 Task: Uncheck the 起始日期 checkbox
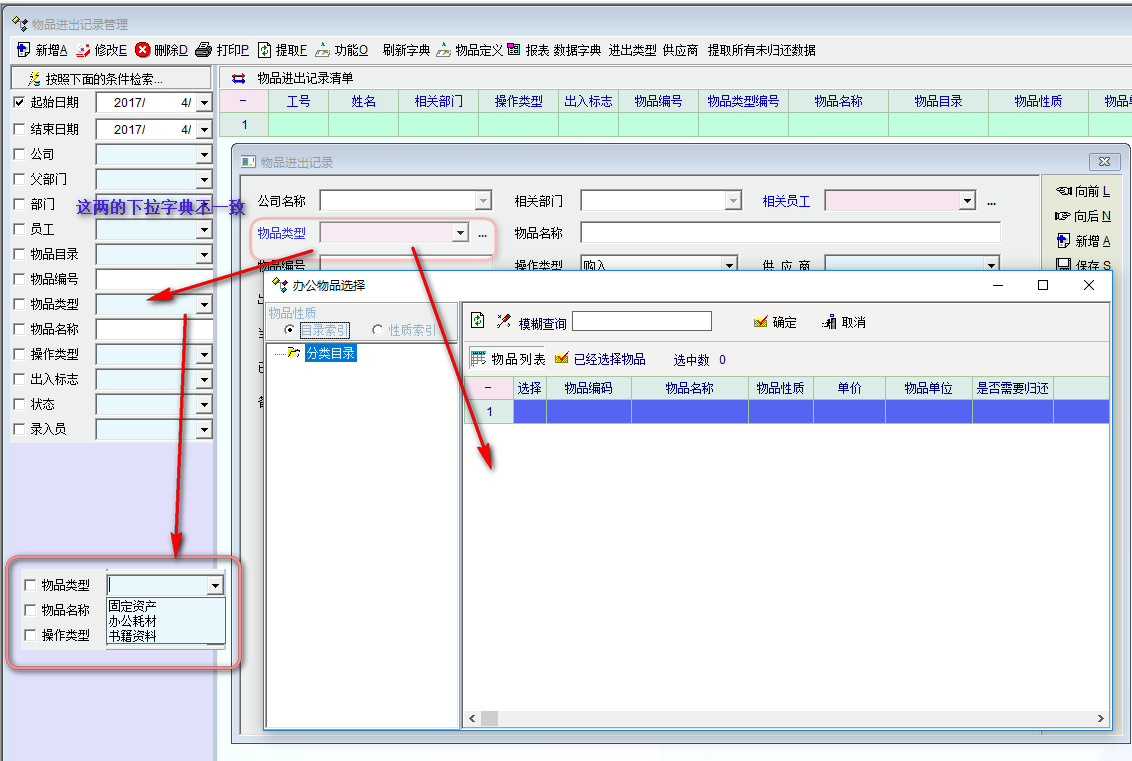(x=19, y=102)
